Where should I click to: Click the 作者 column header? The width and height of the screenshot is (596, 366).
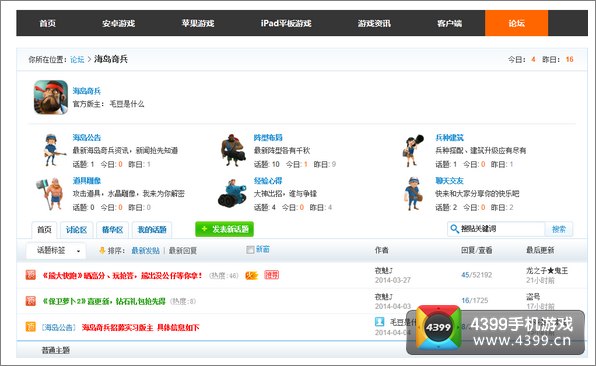click(x=382, y=250)
